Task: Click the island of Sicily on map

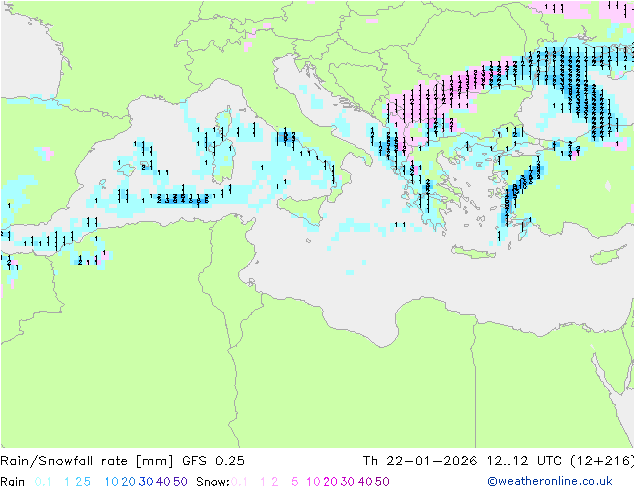Action: tap(301, 209)
